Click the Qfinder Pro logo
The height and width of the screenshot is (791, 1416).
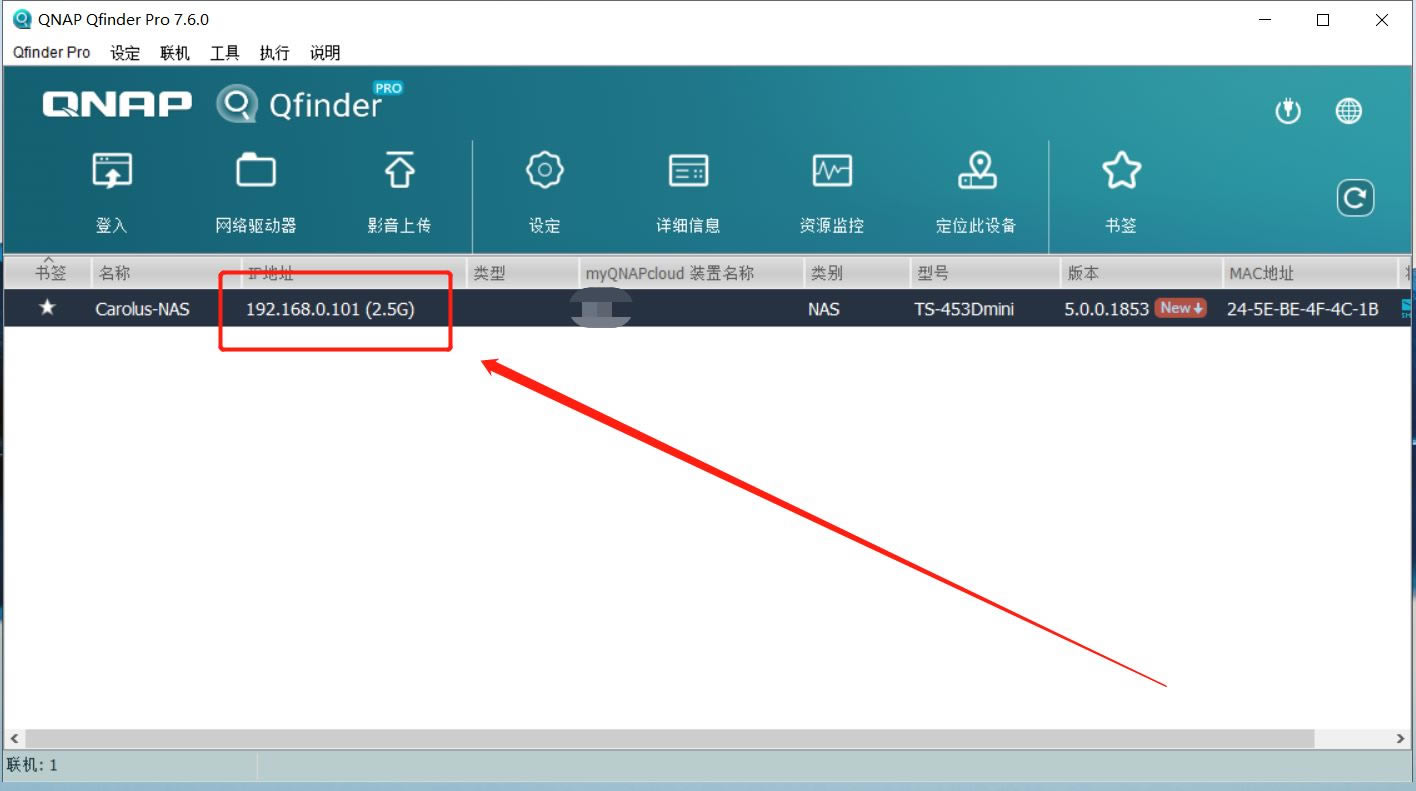pyautogui.click(x=310, y=103)
